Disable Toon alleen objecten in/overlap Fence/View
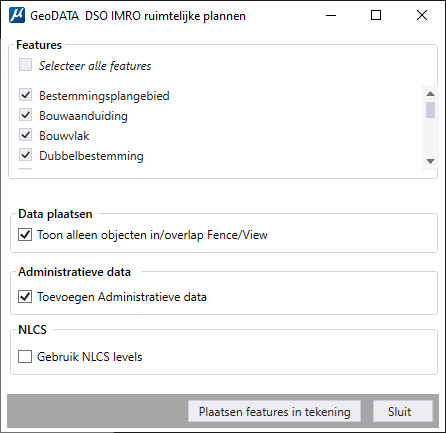 [25, 235]
